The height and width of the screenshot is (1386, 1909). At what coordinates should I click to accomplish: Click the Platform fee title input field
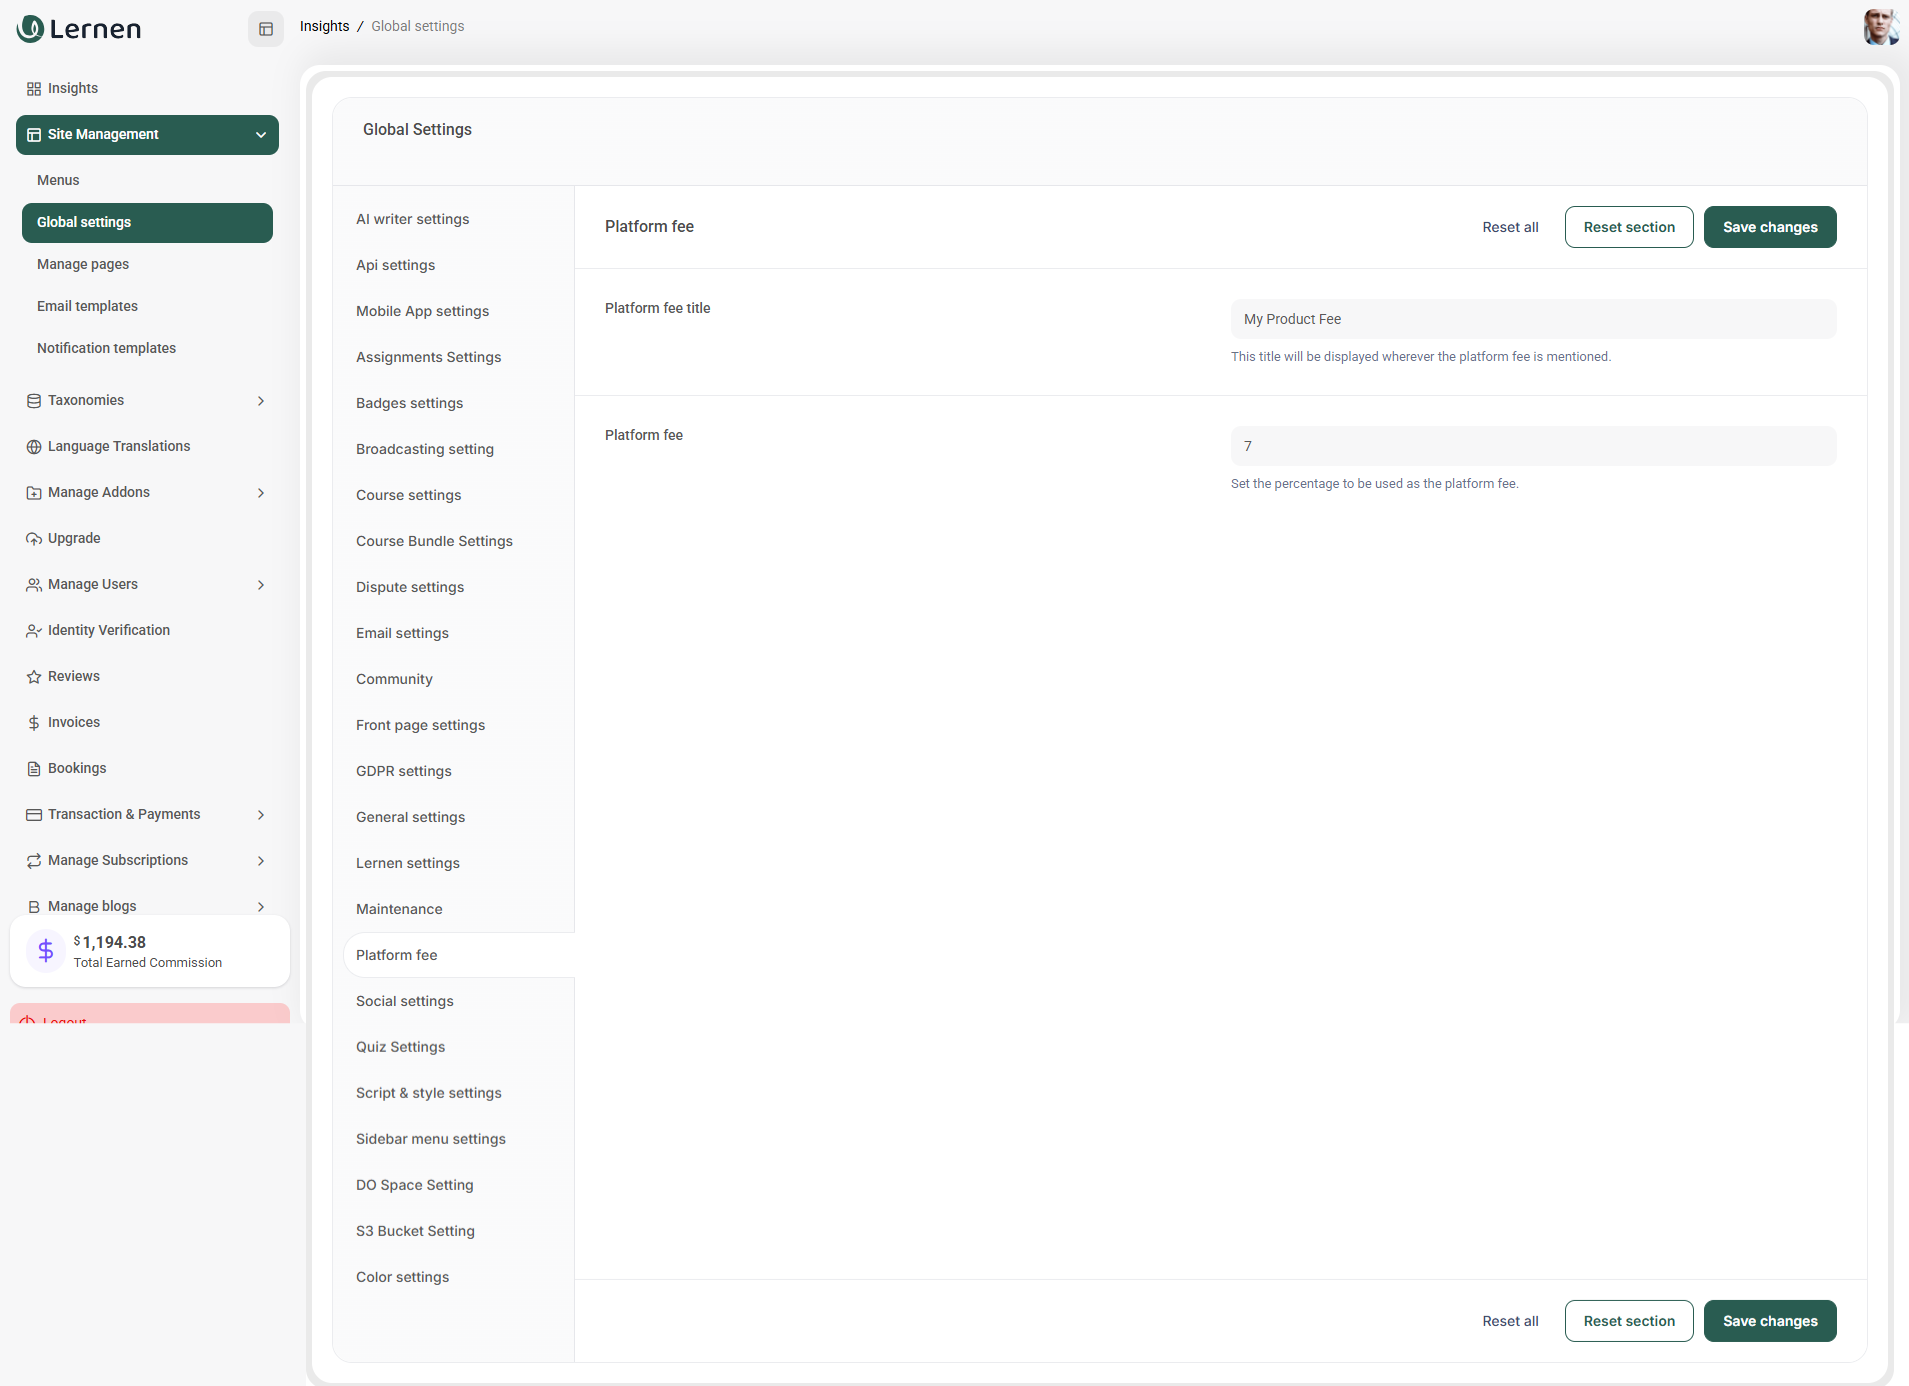(1532, 319)
